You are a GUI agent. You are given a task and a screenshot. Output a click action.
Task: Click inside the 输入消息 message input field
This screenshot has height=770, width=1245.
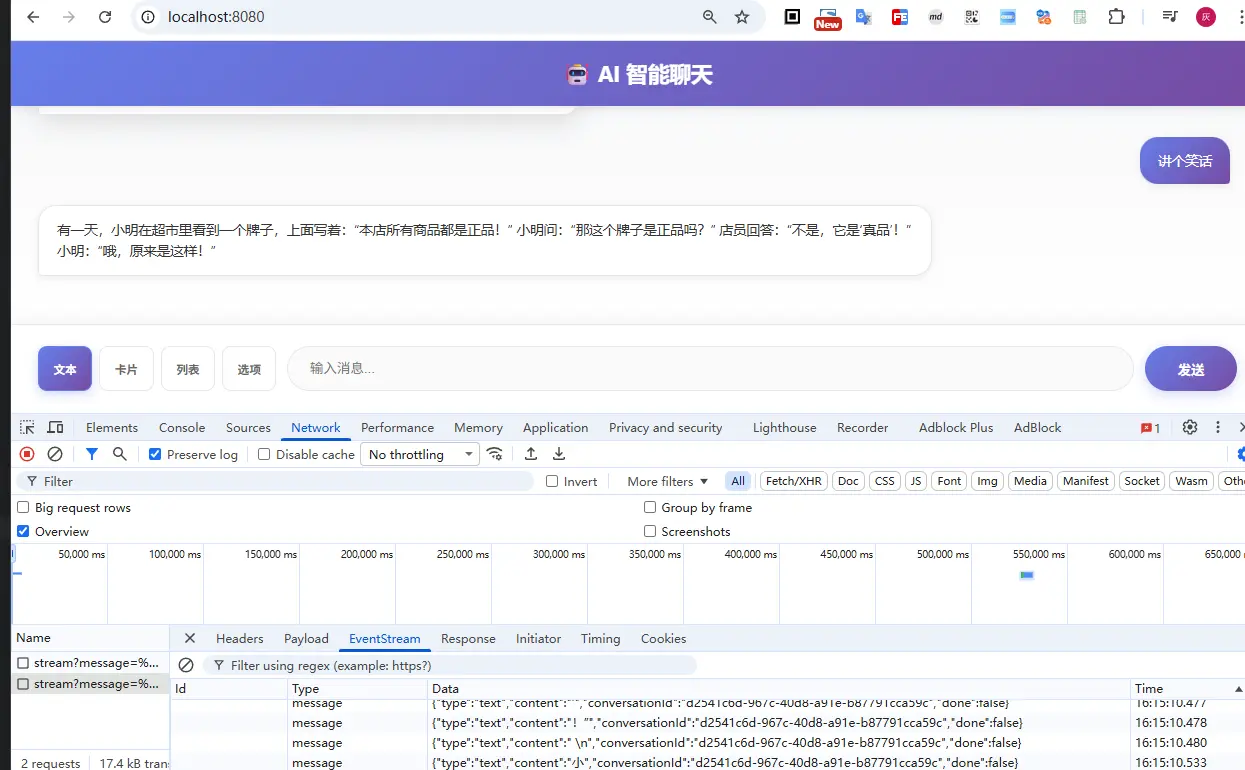[709, 368]
